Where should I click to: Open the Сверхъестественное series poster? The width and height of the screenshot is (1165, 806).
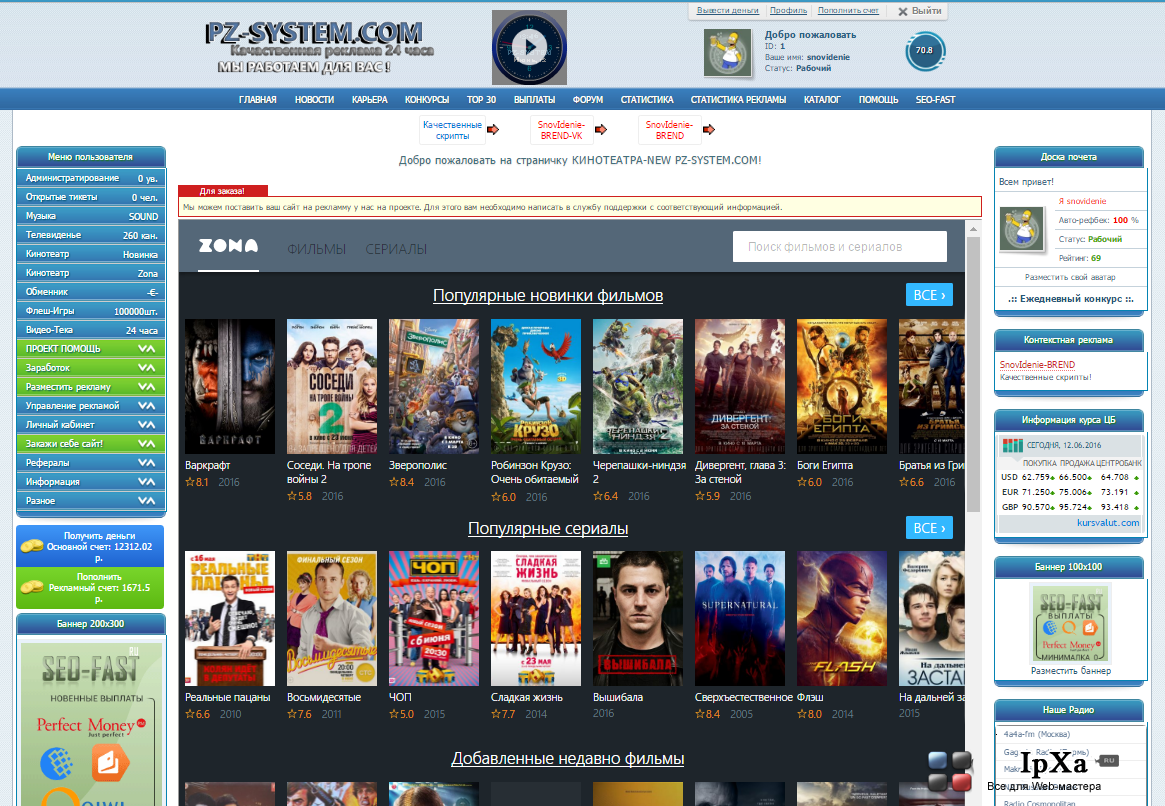click(740, 618)
